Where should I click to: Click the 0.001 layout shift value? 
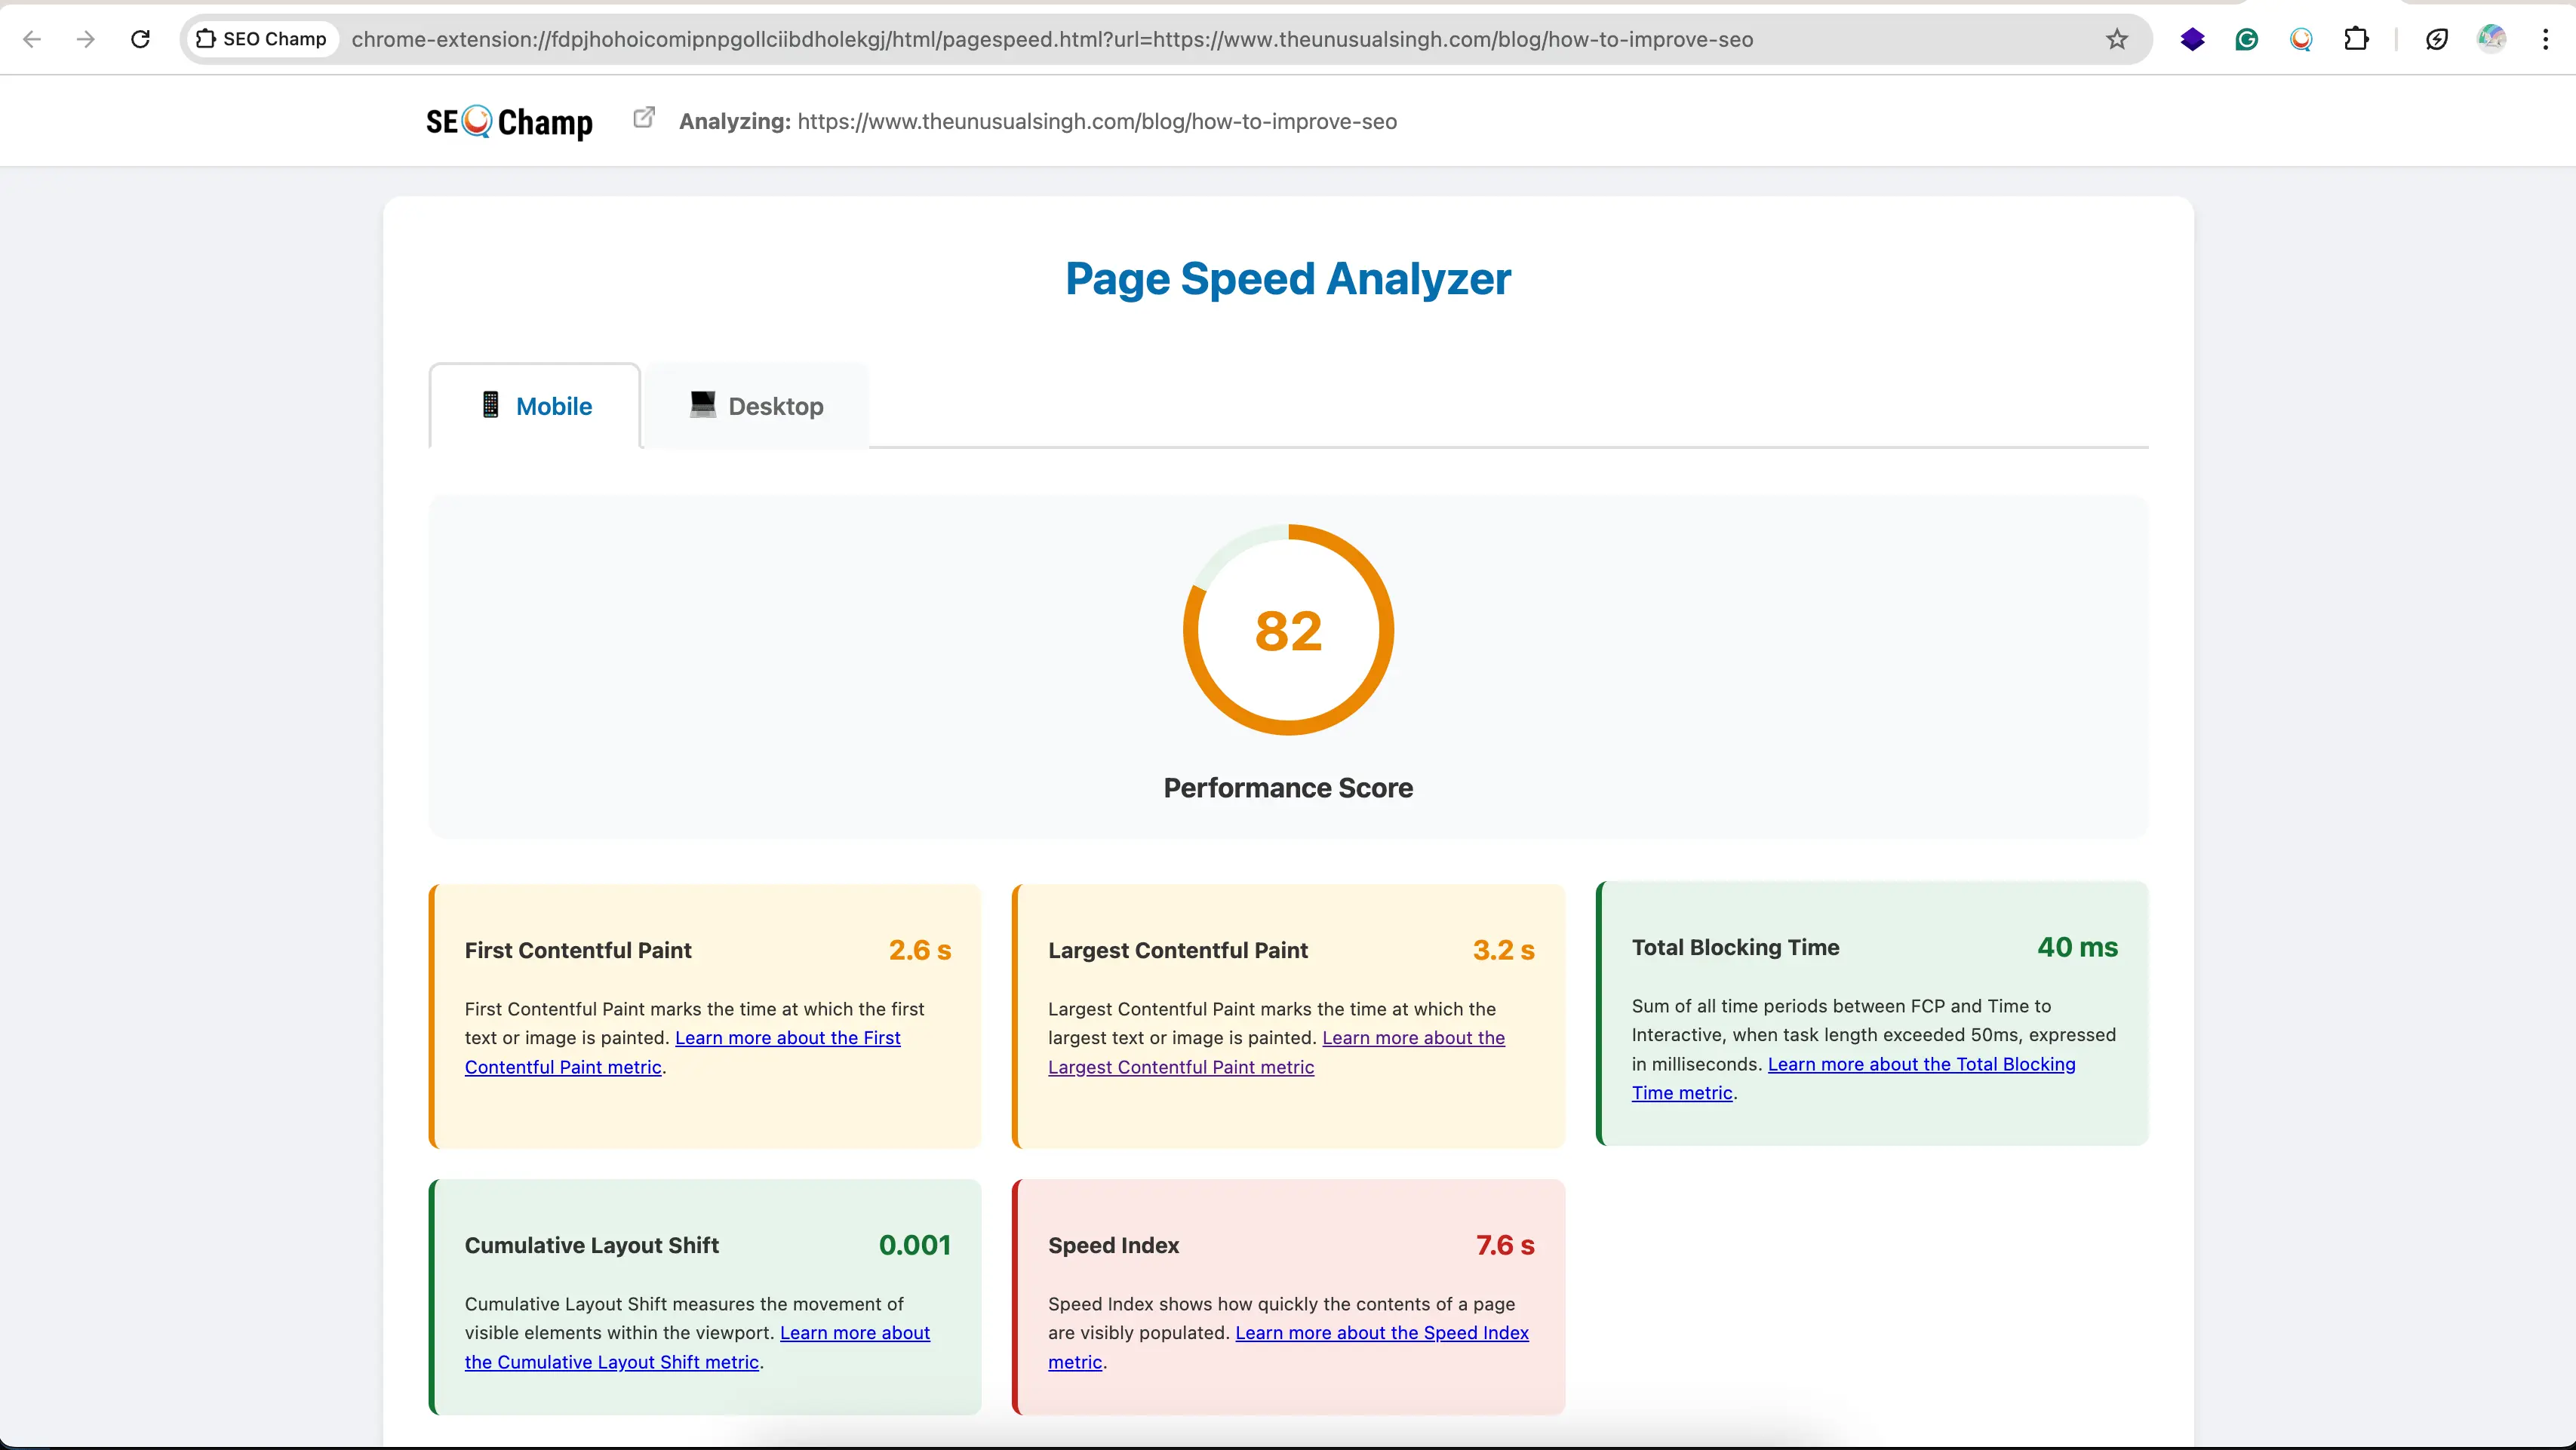(x=915, y=1245)
